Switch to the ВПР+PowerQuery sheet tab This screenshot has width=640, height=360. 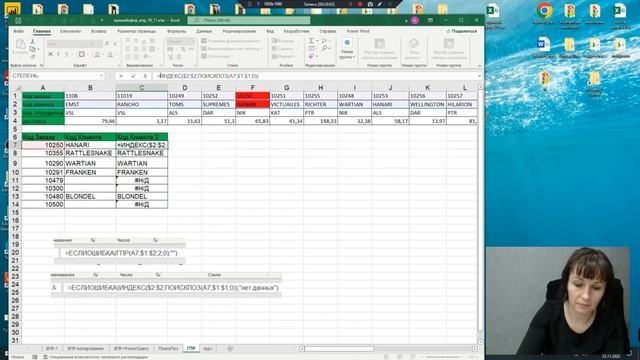pos(131,349)
